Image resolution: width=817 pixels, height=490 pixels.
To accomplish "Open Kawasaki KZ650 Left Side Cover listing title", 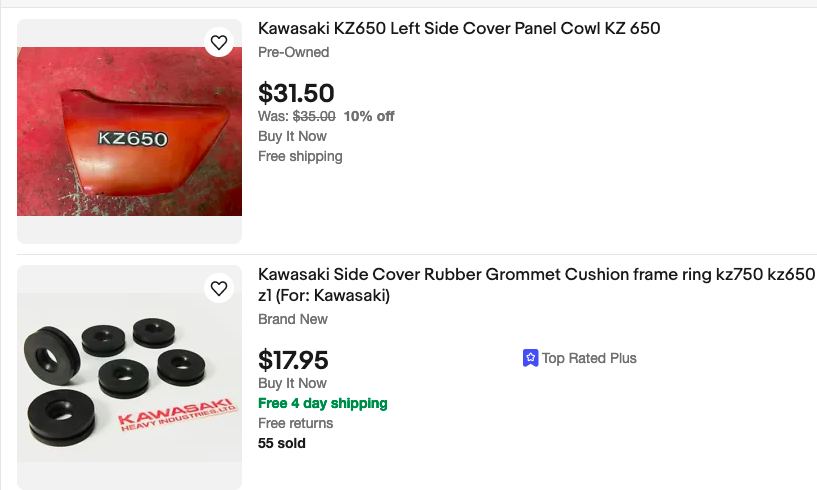I will 459,29.
